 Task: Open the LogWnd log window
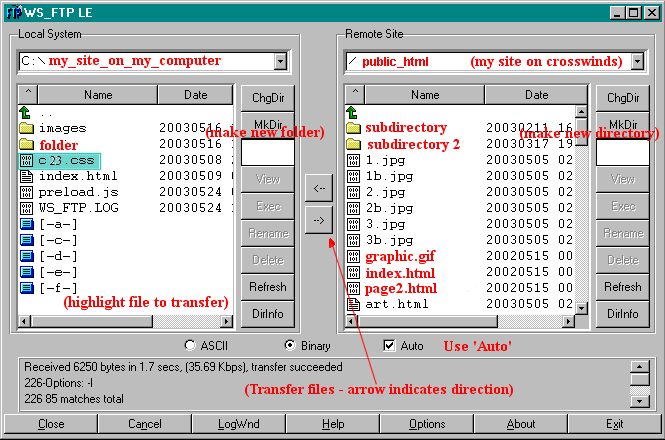pyautogui.click(x=239, y=424)
